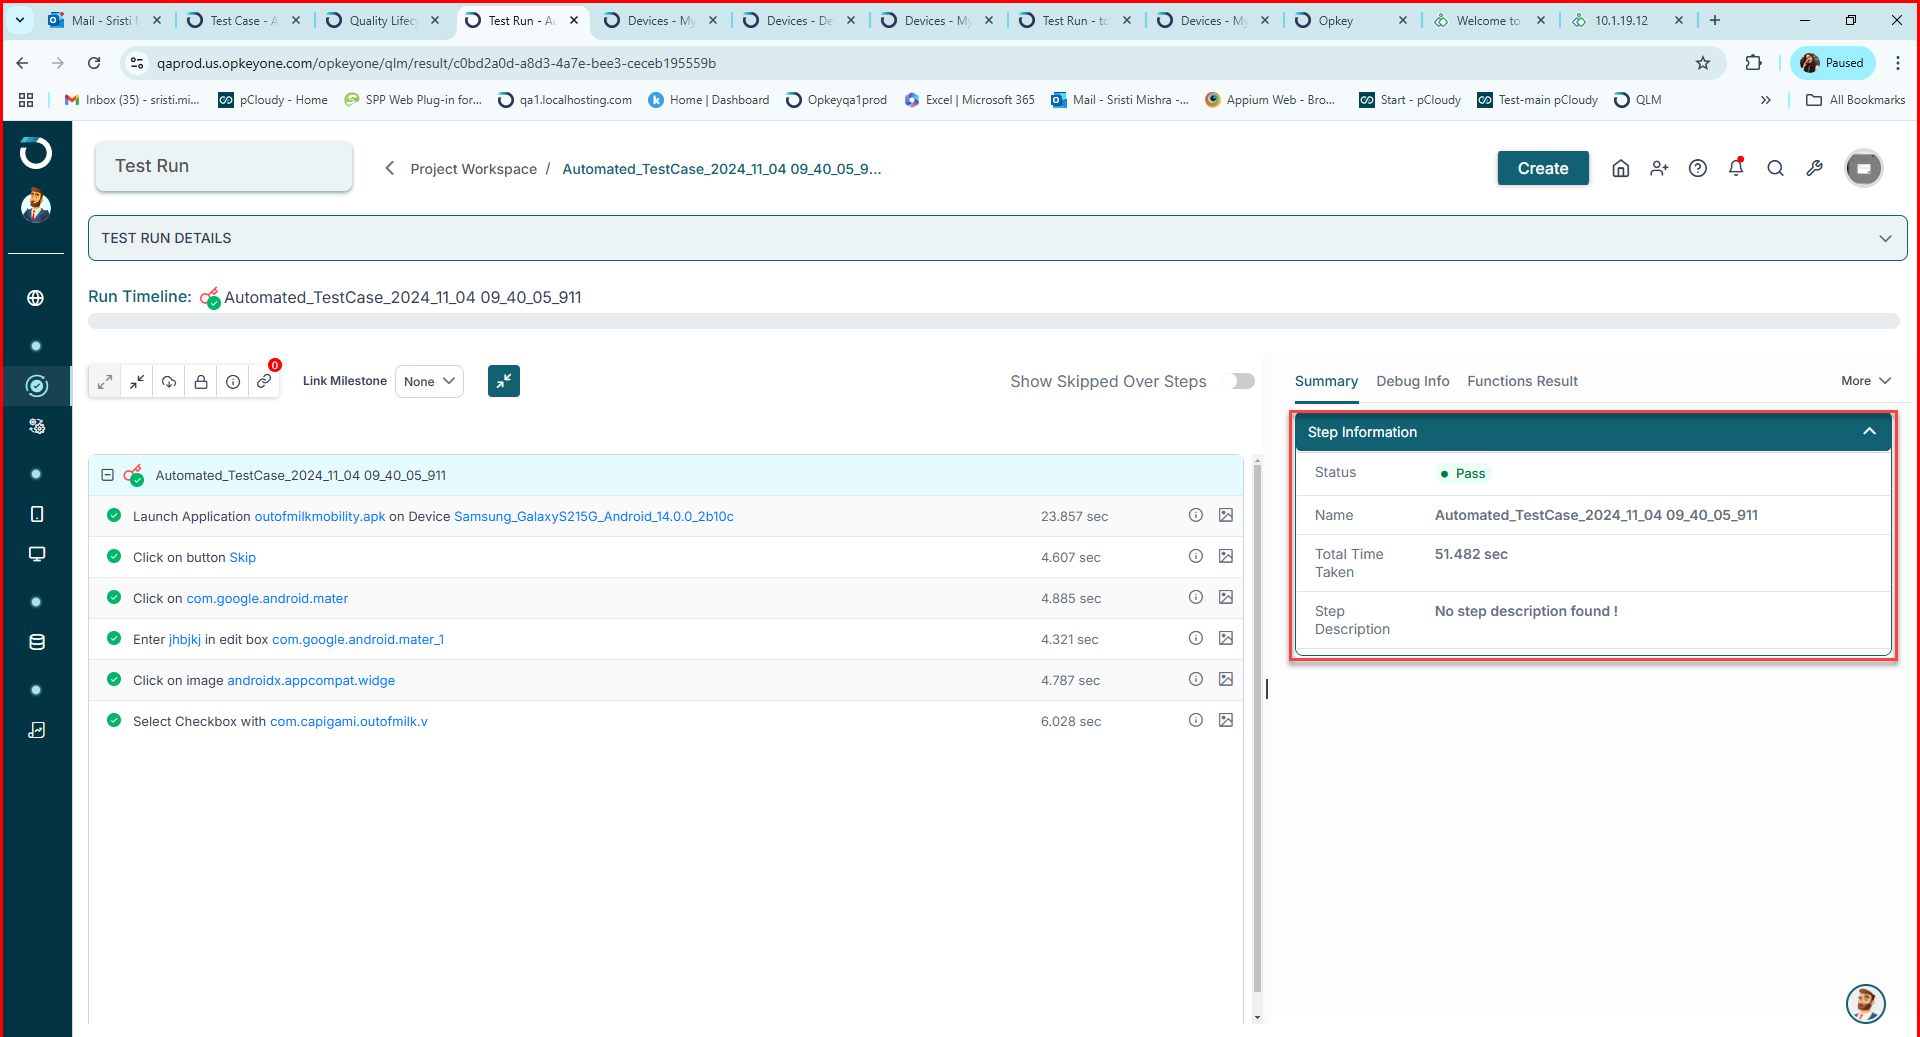The width and height of the screenshot is (1920, 1037).
Task: Open the gear cluster icon in the sidebar
Action: point(37,426)
